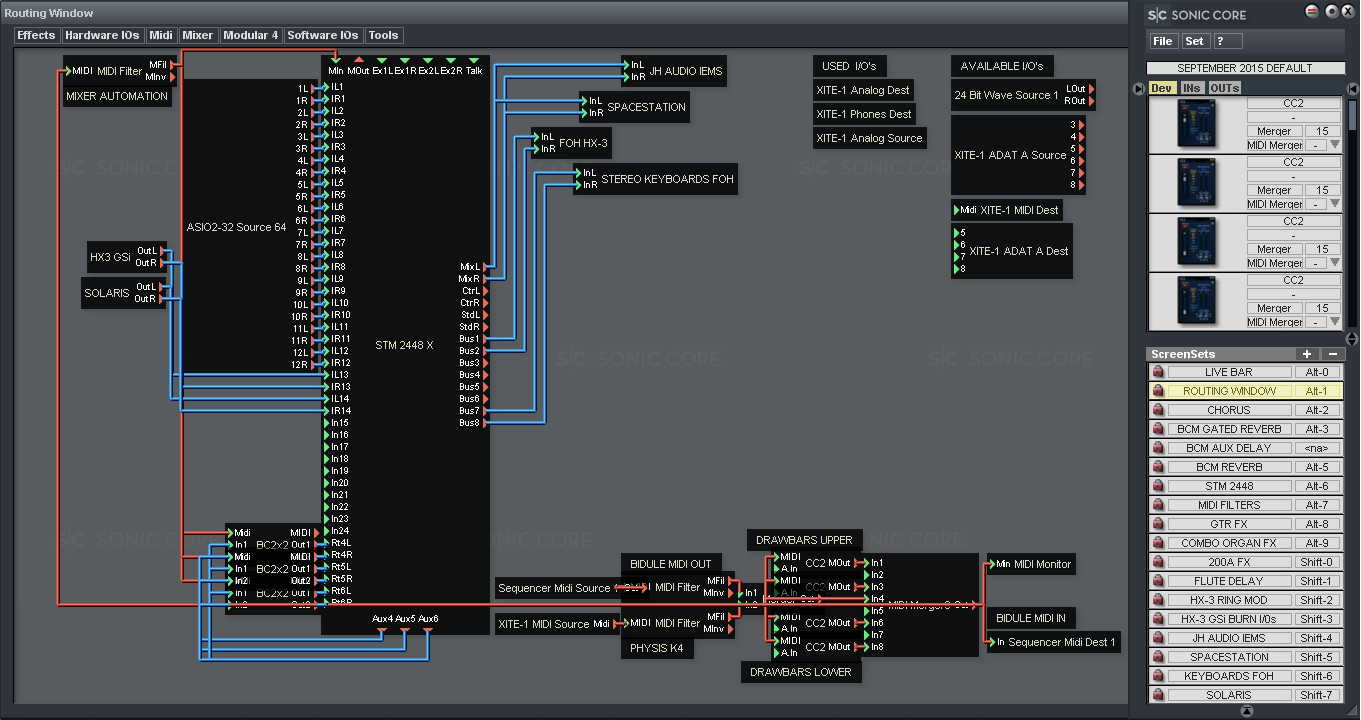Click the lock icon next to SOLARIS screenset
The image size is (1361, 720).
point(1158,695)
